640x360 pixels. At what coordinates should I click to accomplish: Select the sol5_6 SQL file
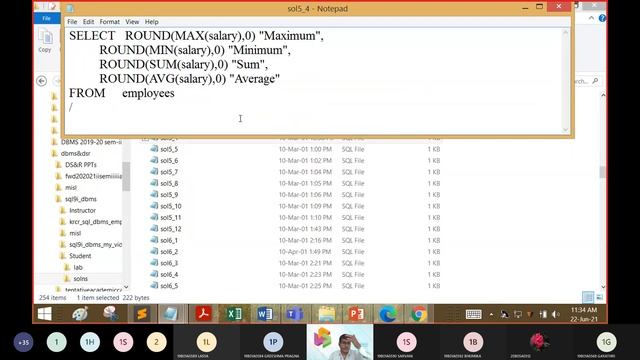[x=169, y=160]
